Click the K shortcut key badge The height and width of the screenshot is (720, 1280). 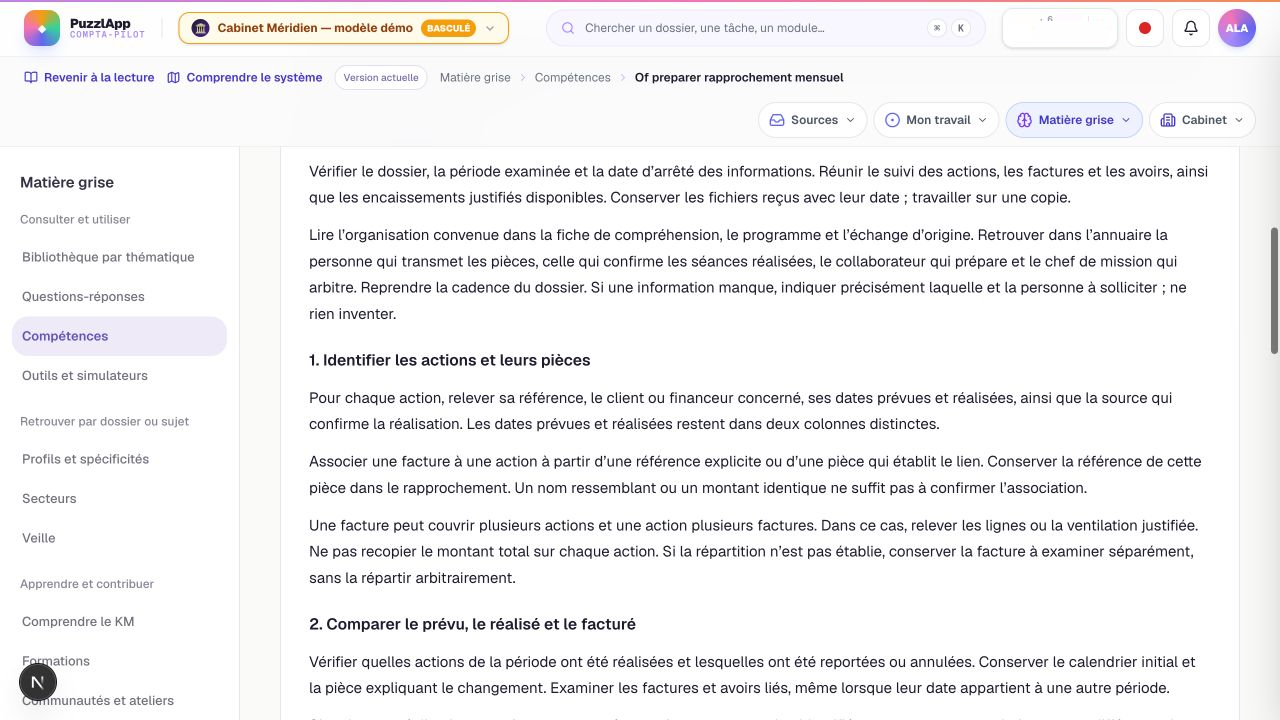click(961, 28)
